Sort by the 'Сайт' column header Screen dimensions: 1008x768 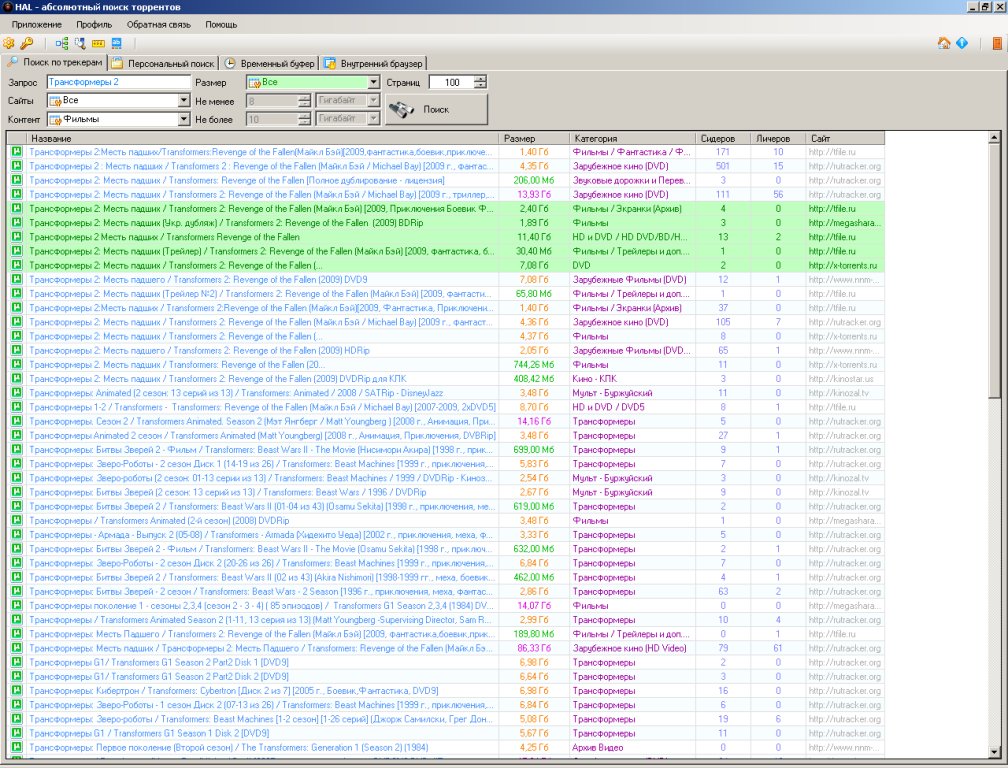click(845, 138)
